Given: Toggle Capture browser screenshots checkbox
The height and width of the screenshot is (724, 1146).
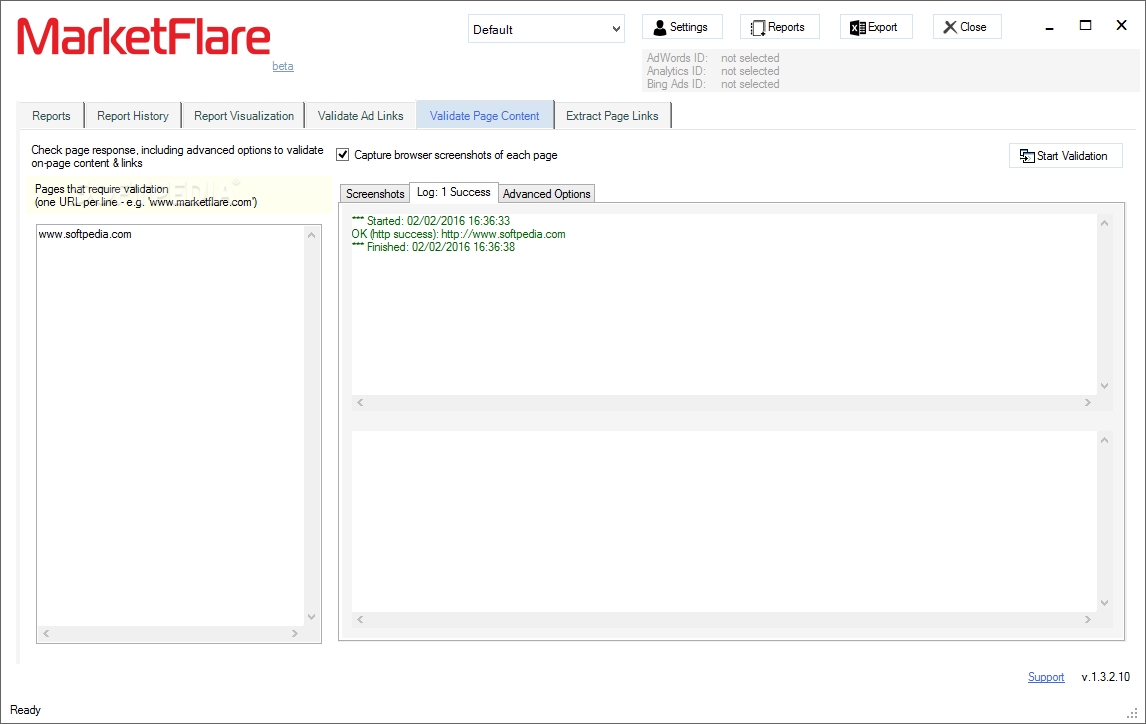Looking at the screenshot, I should pos(342,155).
